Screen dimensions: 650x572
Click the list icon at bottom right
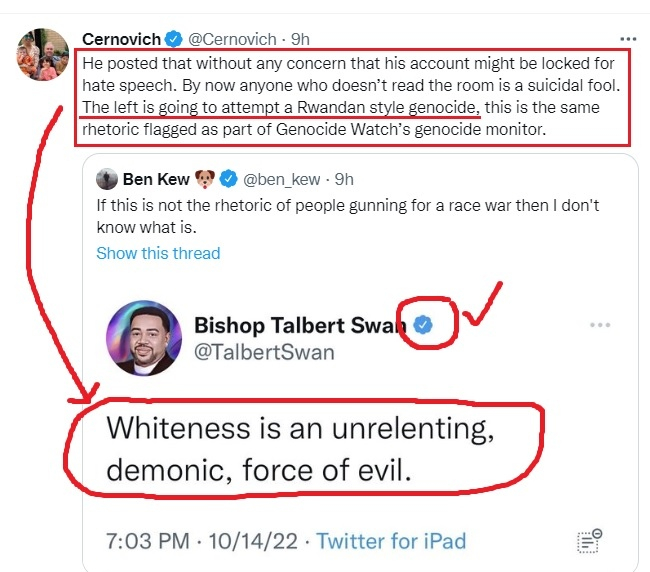[x=589, y=541]
